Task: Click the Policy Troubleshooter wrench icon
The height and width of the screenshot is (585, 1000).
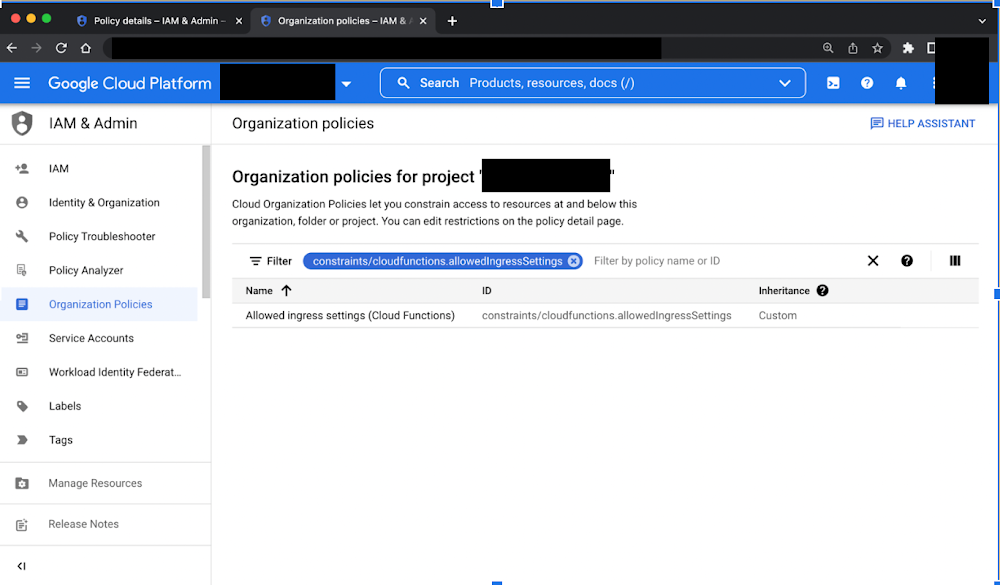Action: click(x=22, y=236)
